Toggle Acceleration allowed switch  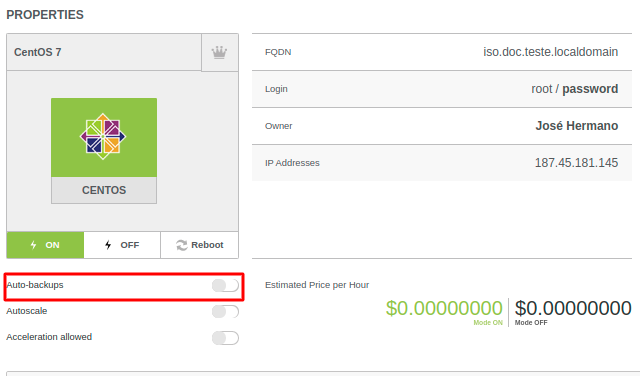(x=225, y=338)
